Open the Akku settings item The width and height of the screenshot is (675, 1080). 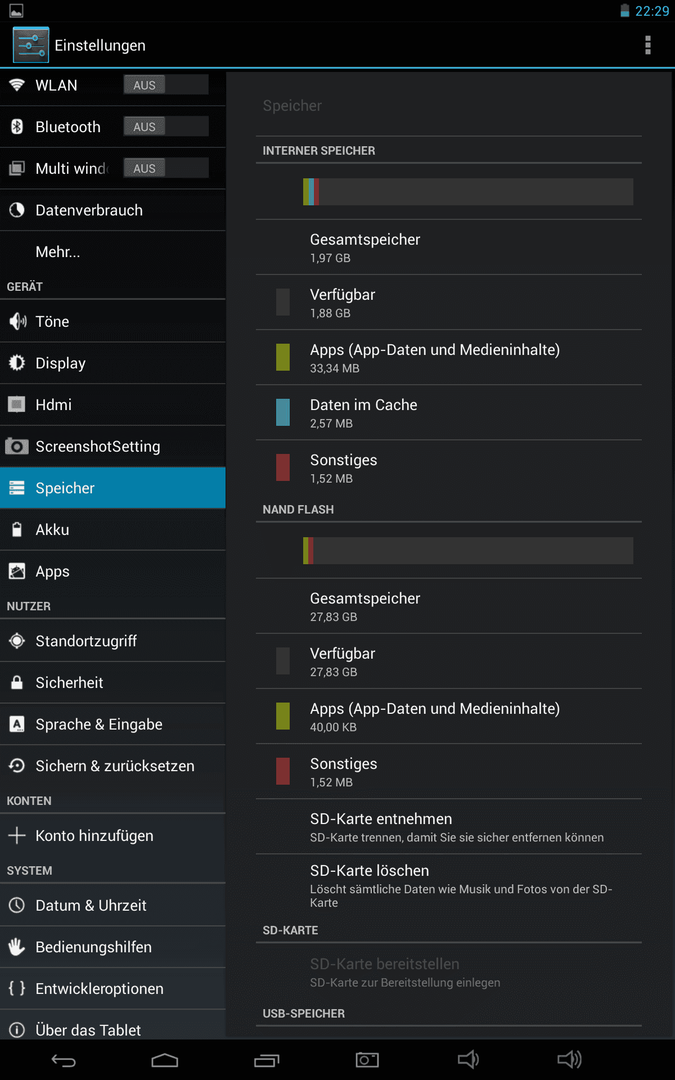coord(113,530)
